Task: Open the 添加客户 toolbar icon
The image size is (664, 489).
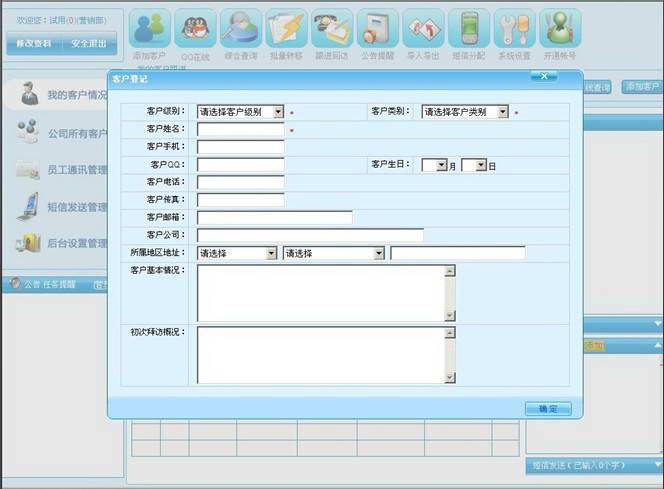Action: pyautogui.click(x=149, y=28)
